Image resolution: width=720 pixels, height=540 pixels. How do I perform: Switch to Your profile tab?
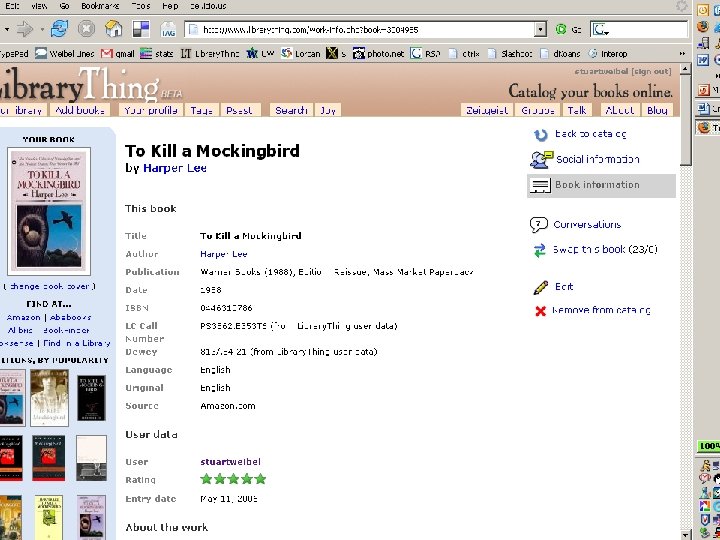(x=151, y=110)
